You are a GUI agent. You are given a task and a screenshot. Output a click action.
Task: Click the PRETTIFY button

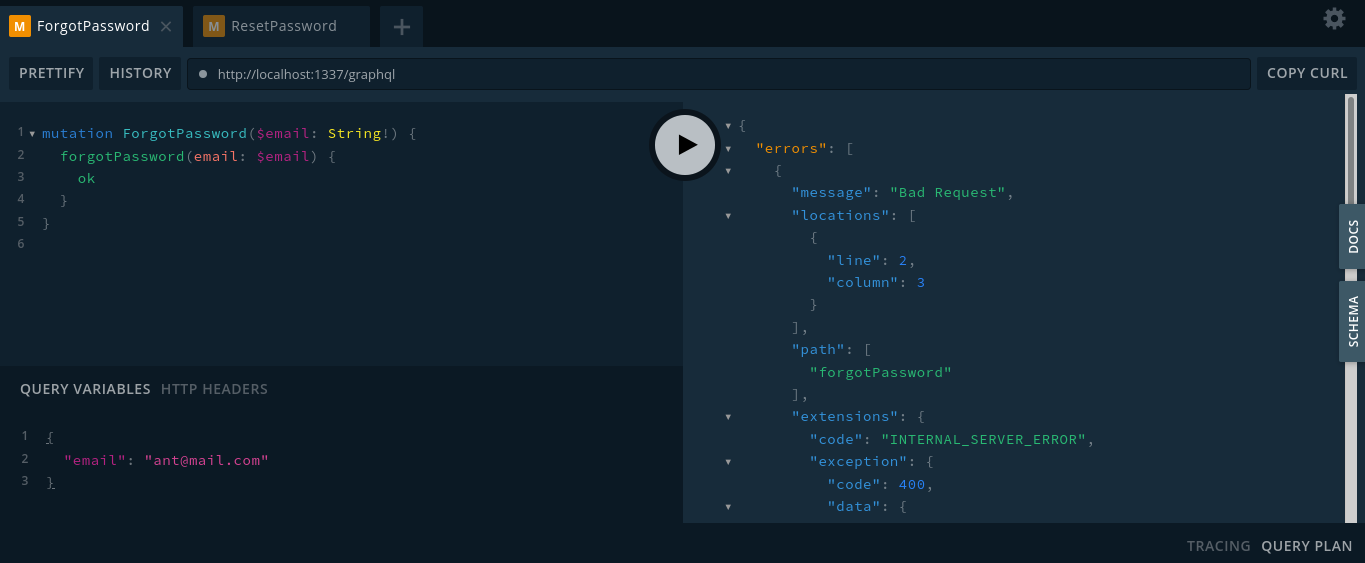coord(52,73)
